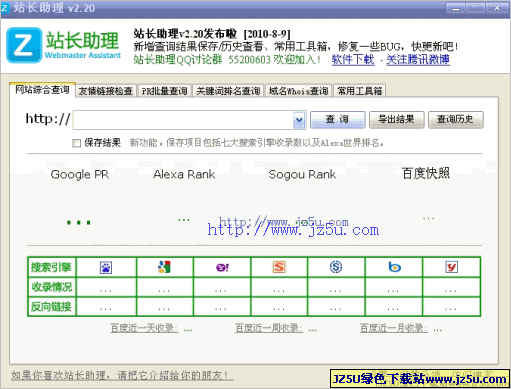Viewport: 511px width, 389px height.
Task: Click the Youdao red y icon
Action: coord(452,267)
